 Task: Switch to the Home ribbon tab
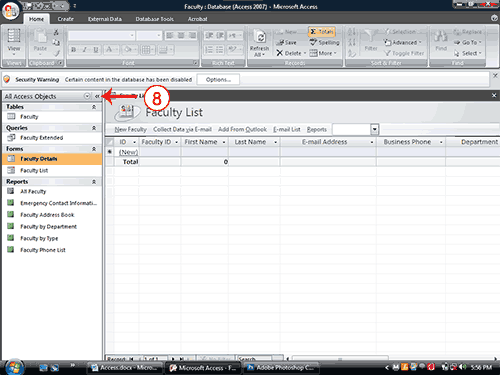(36, 19)
